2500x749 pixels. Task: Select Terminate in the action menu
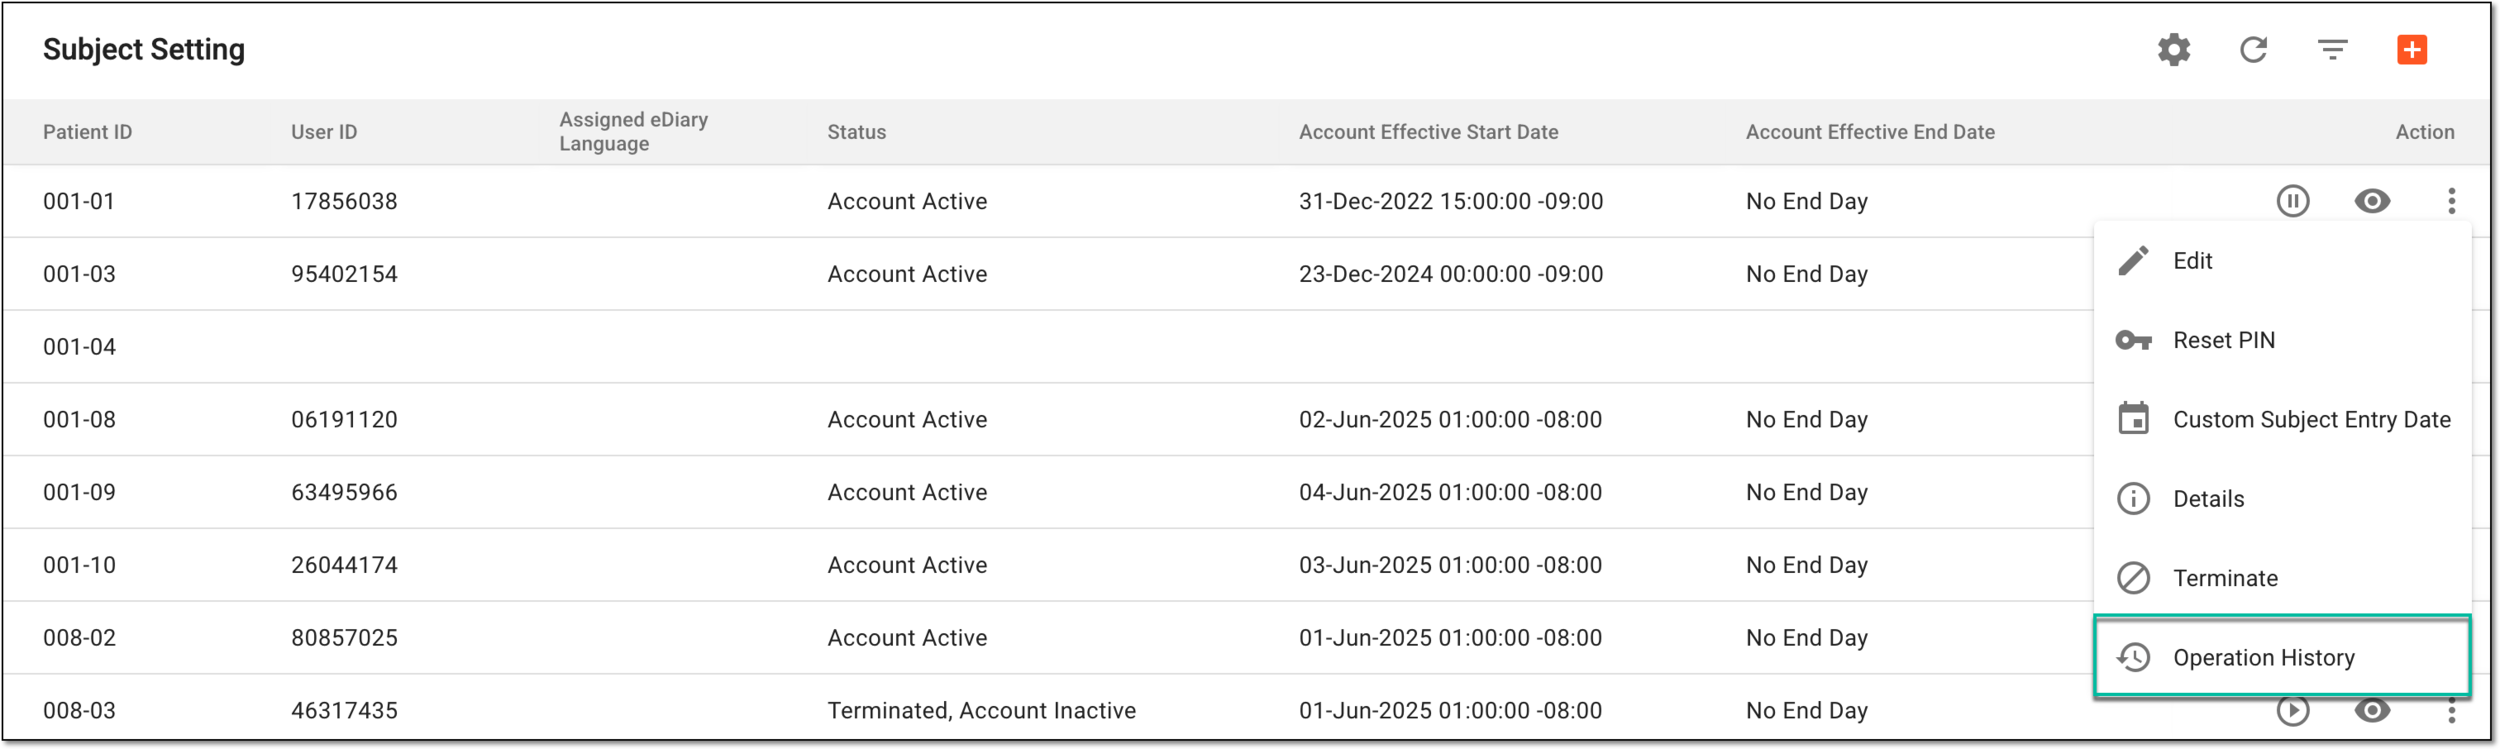(2283, 578)
